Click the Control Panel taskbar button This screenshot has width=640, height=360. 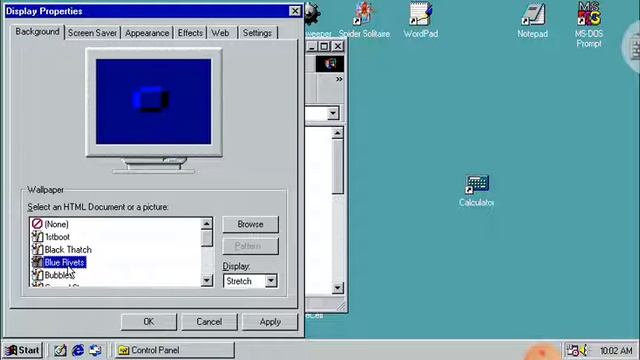pos(175,350)
